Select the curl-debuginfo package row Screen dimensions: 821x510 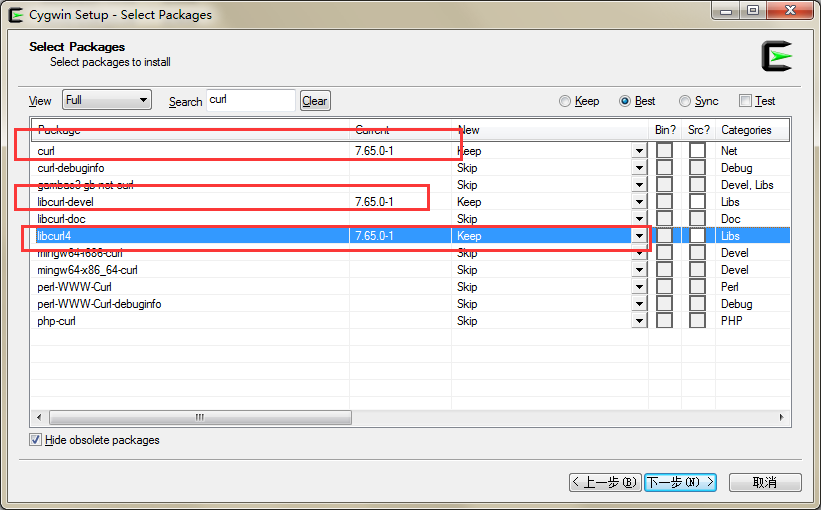coord(410,168)
